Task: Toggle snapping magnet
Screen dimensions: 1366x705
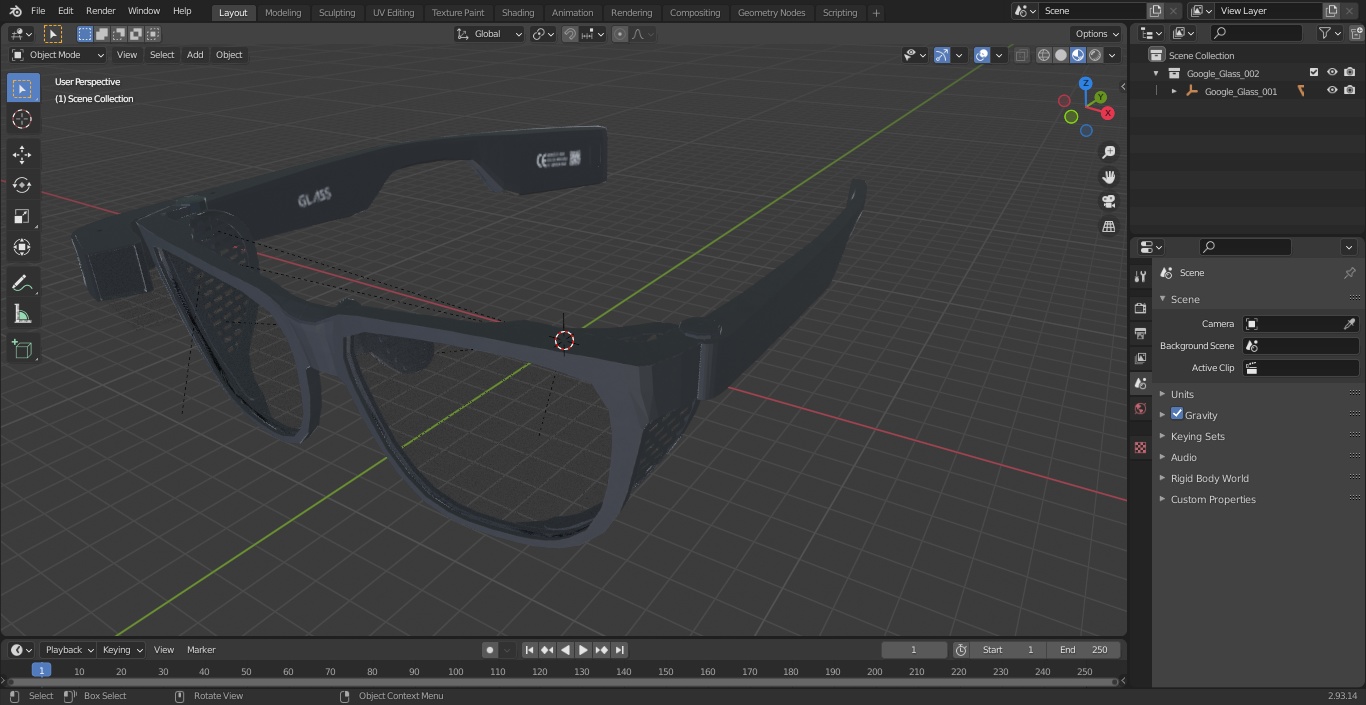Action: pyautogui.click(x=569, y=34)
